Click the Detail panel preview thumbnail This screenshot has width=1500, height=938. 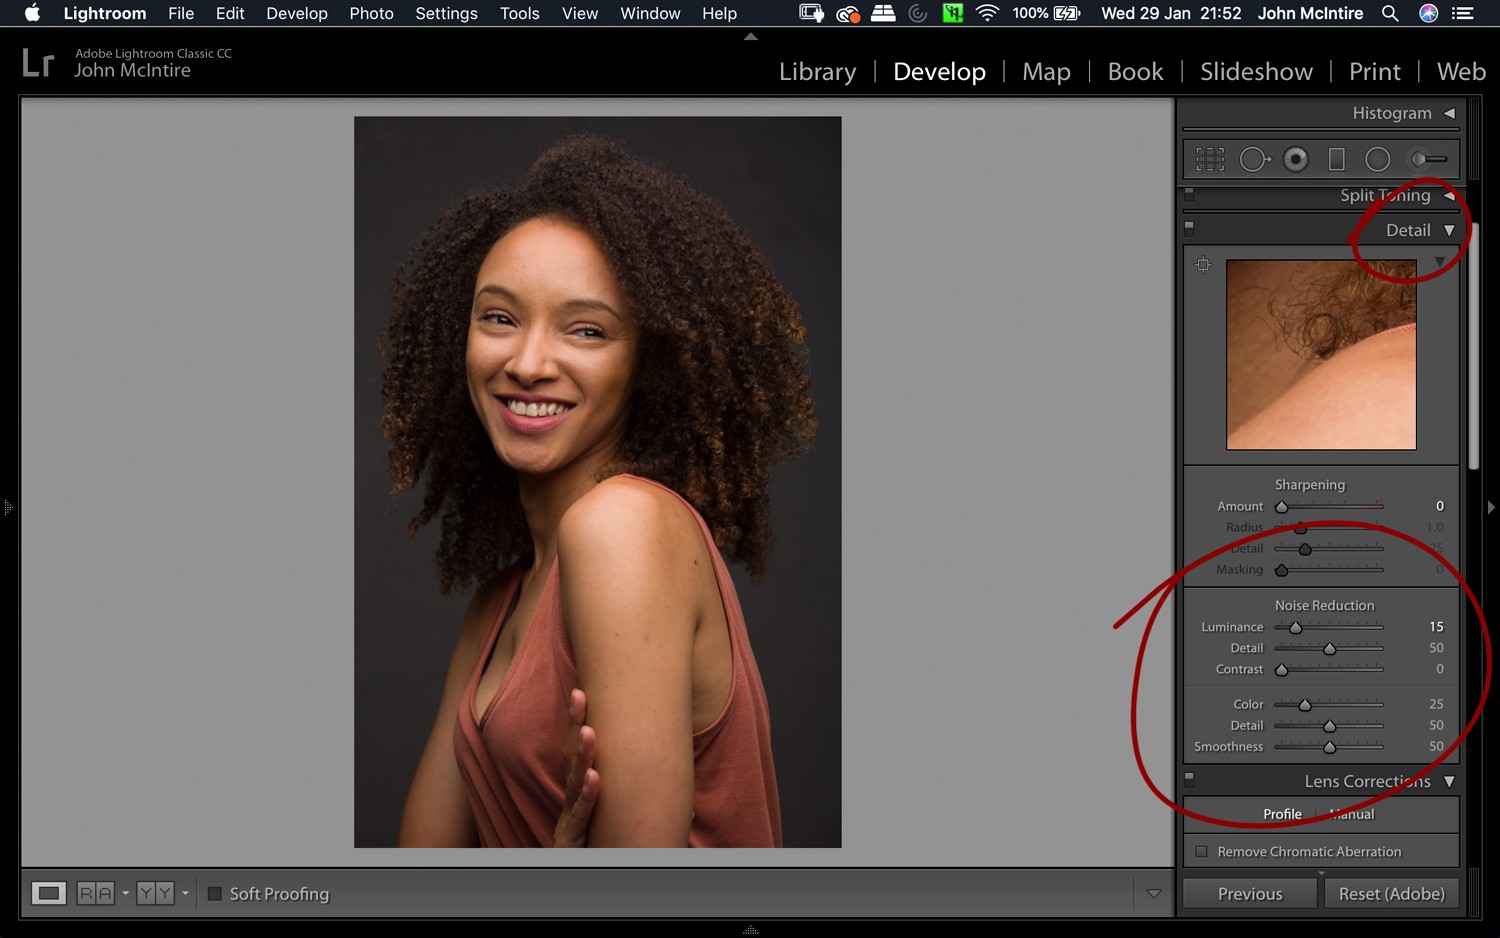click(1320, 355)
